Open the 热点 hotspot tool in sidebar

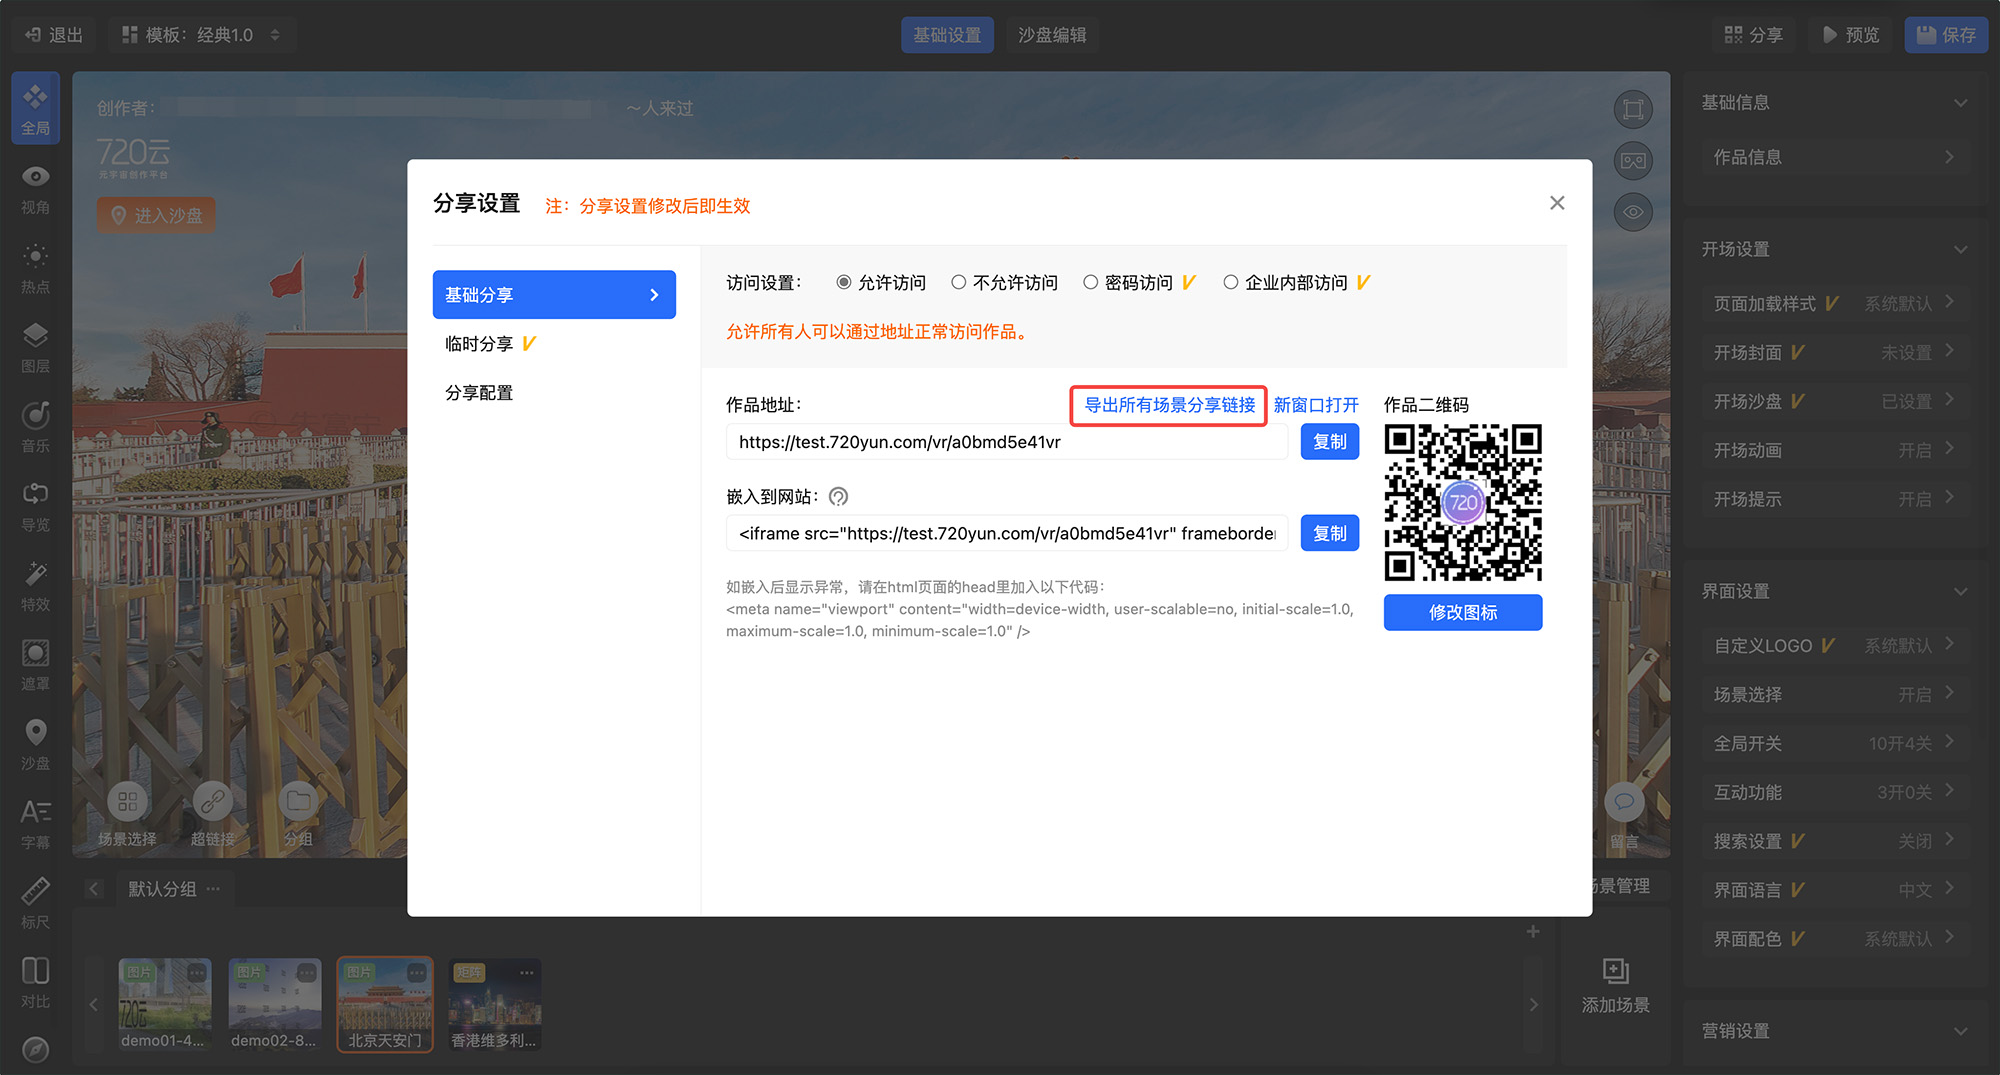coord(35,267)
